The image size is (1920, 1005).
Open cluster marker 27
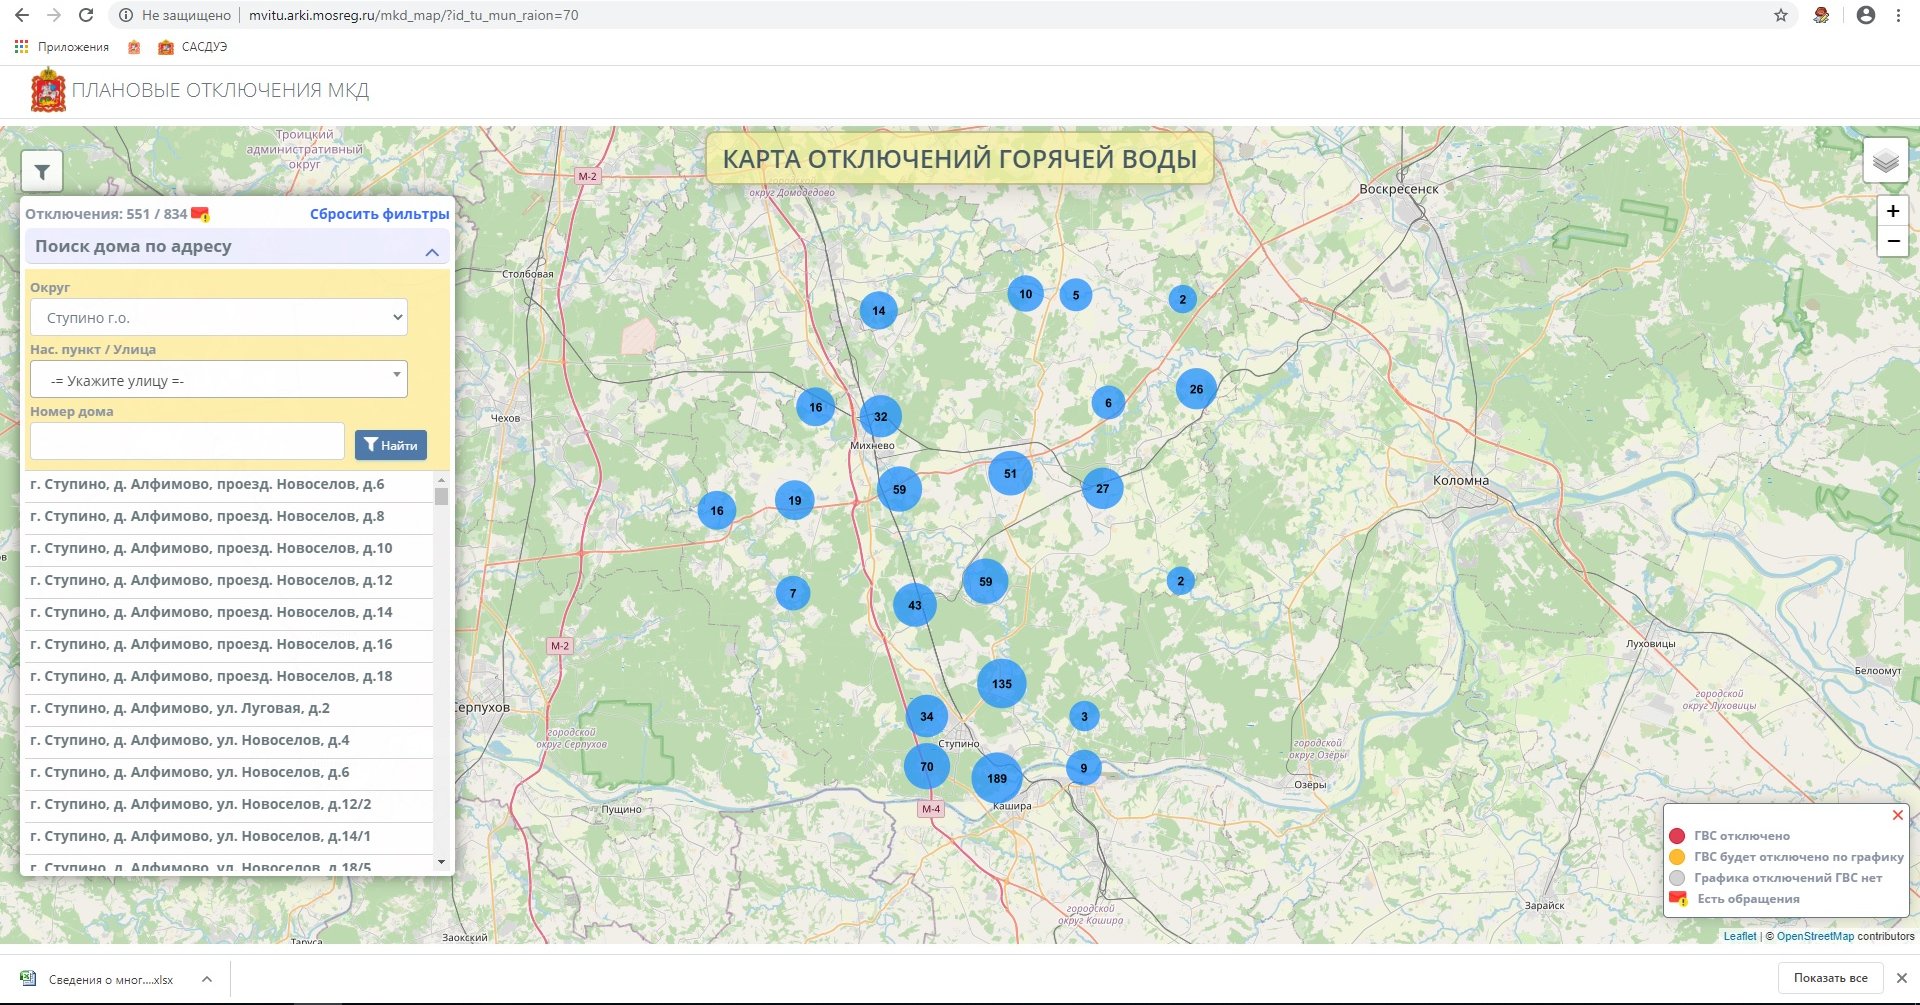[x=1102, y=488]
